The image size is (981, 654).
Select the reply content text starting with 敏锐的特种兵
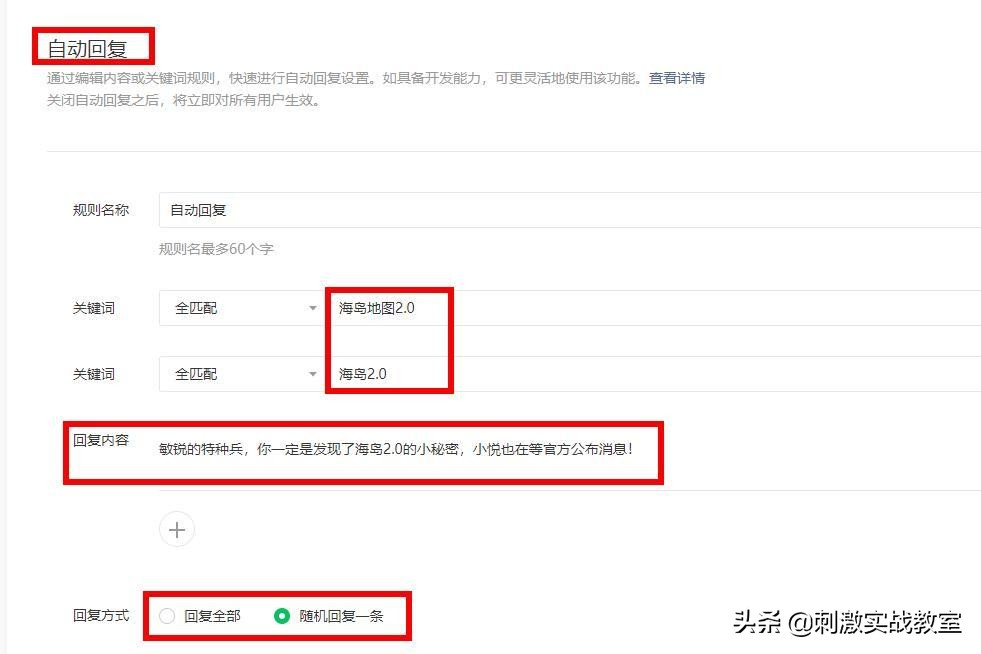pyautogui.click(x=395, y=449)
